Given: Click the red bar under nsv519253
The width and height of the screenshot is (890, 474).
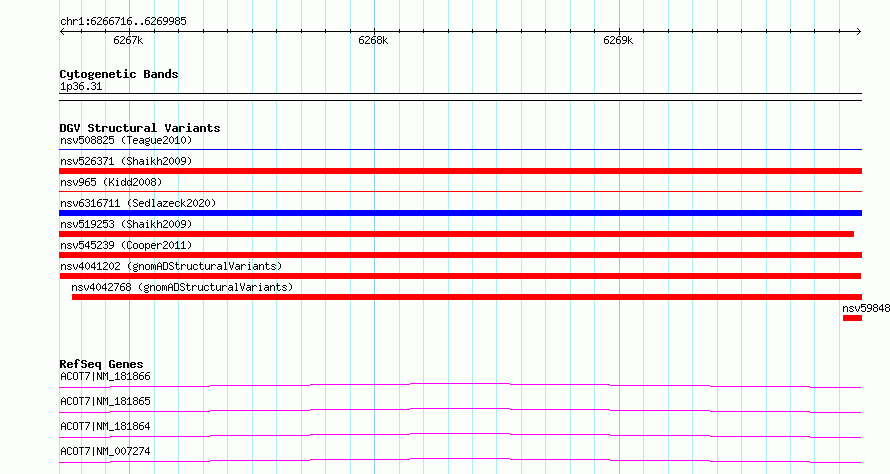Looking at the screenshot, I should pos(456,234).
